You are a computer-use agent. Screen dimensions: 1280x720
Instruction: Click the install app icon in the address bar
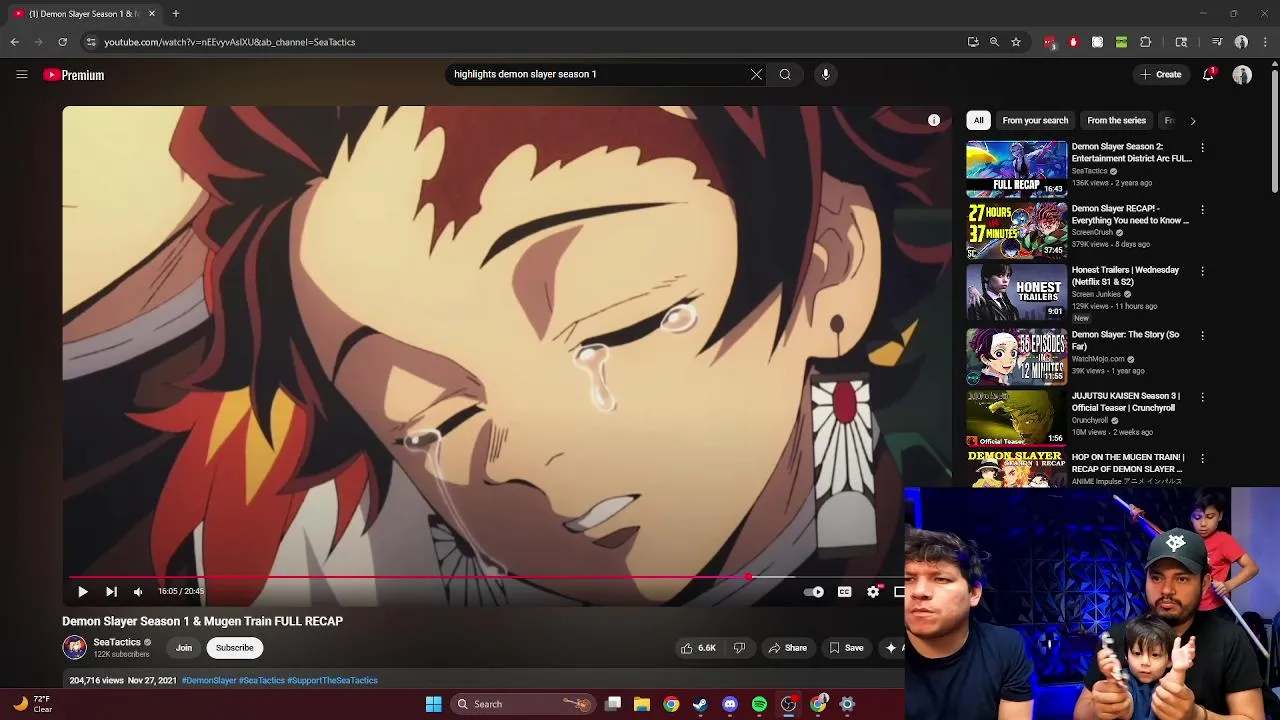coord(973,42)
